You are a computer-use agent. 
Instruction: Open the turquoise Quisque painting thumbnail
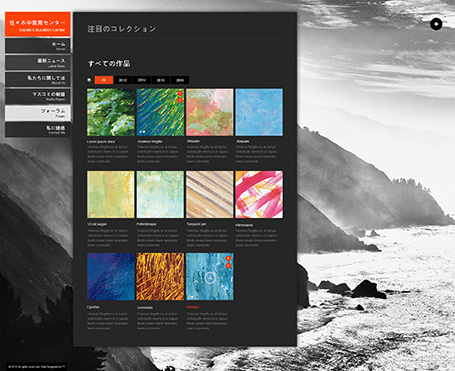click(x=210, y=277)
